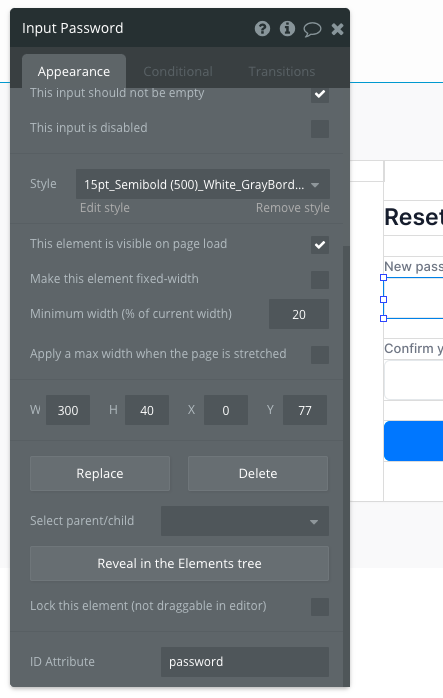Uncheck 'This element is visible on page load'

[320, 244]
